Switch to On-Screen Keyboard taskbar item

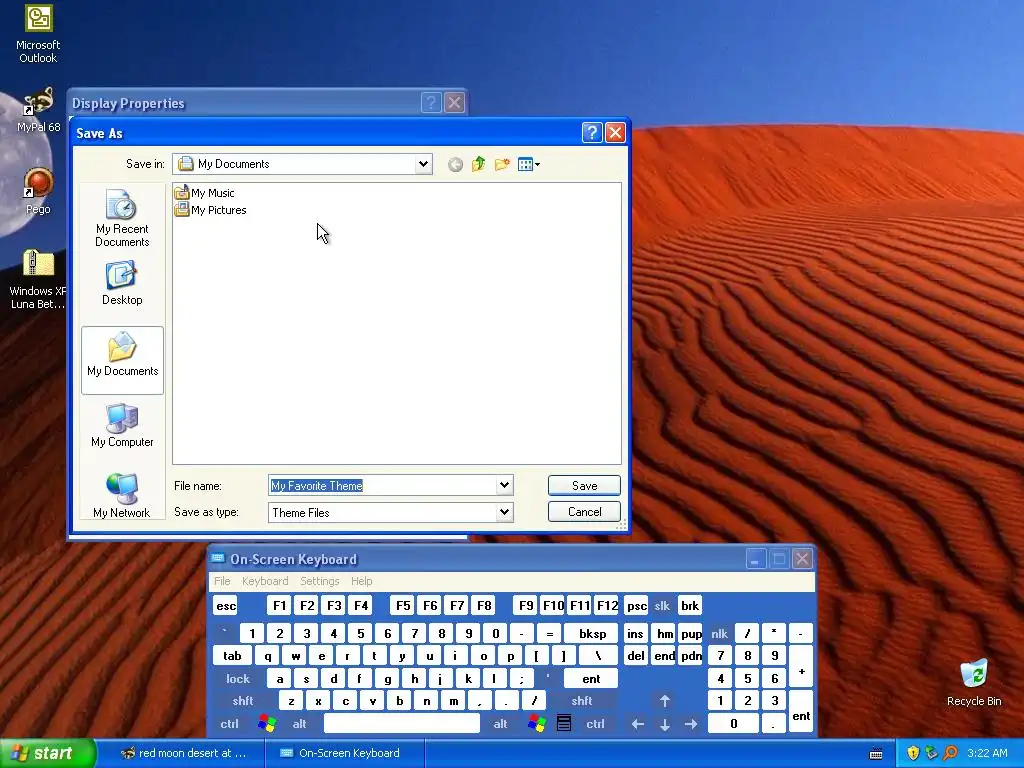pos(345,753)
